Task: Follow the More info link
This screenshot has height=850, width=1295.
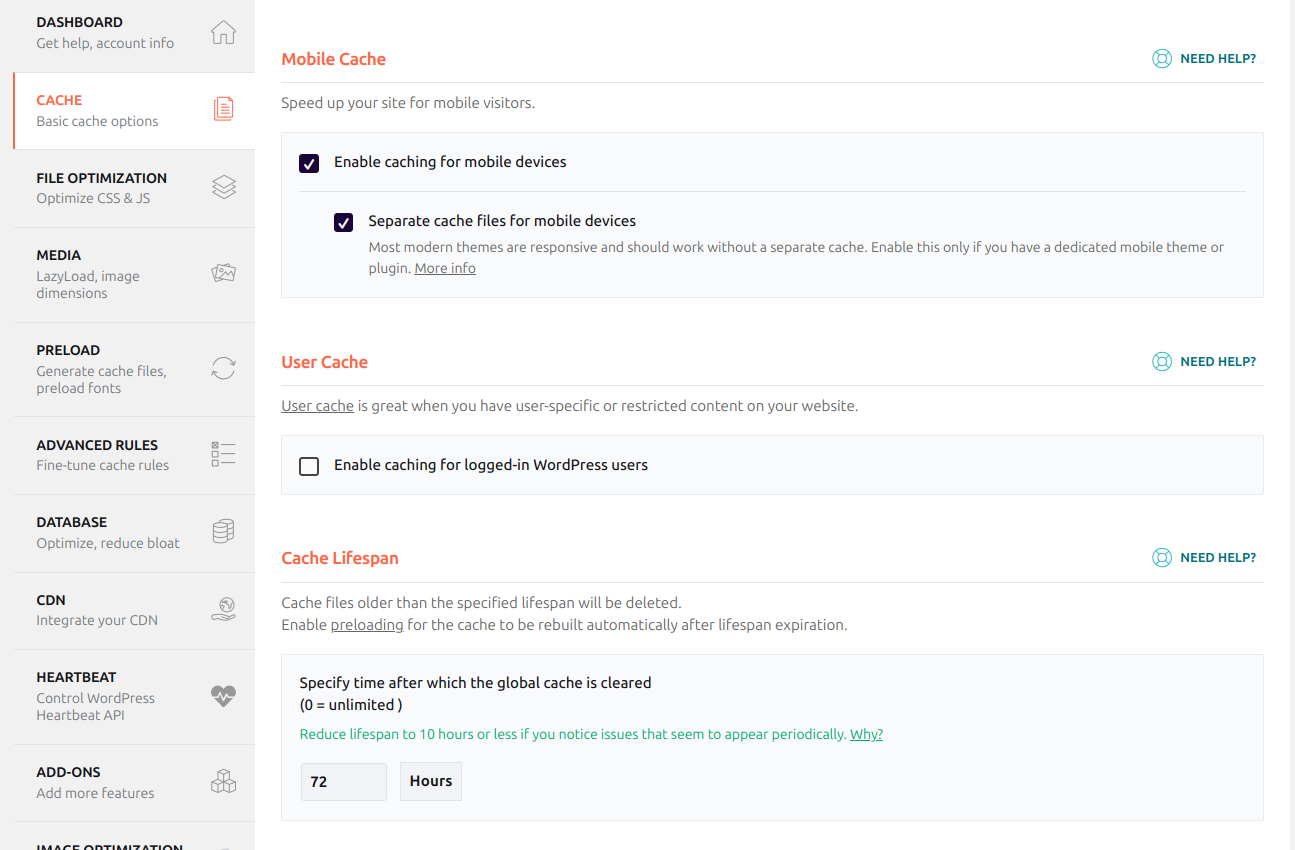Action: 445,268
